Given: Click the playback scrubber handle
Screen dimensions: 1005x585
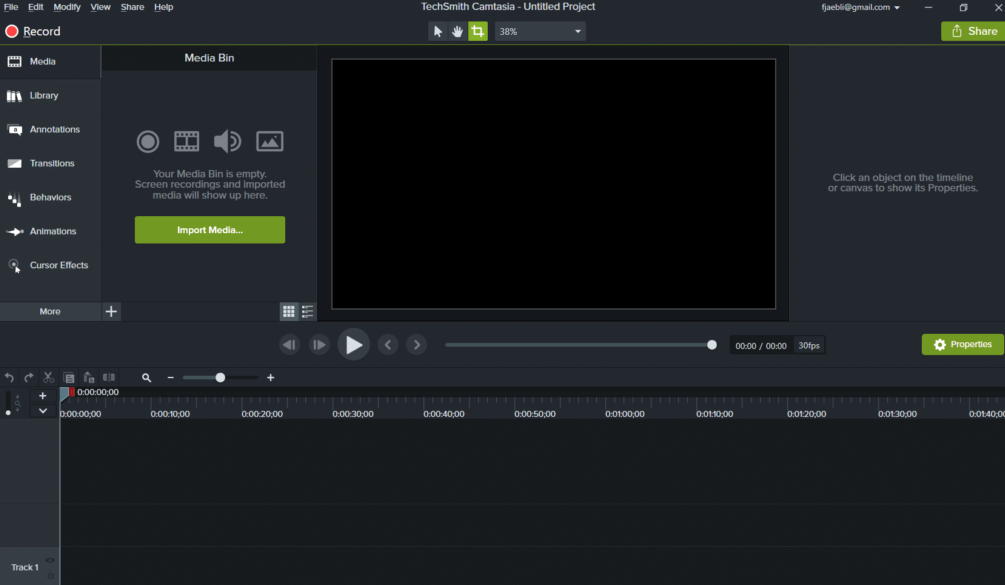Looking at the screenshot, I should [x=711, y=345].
